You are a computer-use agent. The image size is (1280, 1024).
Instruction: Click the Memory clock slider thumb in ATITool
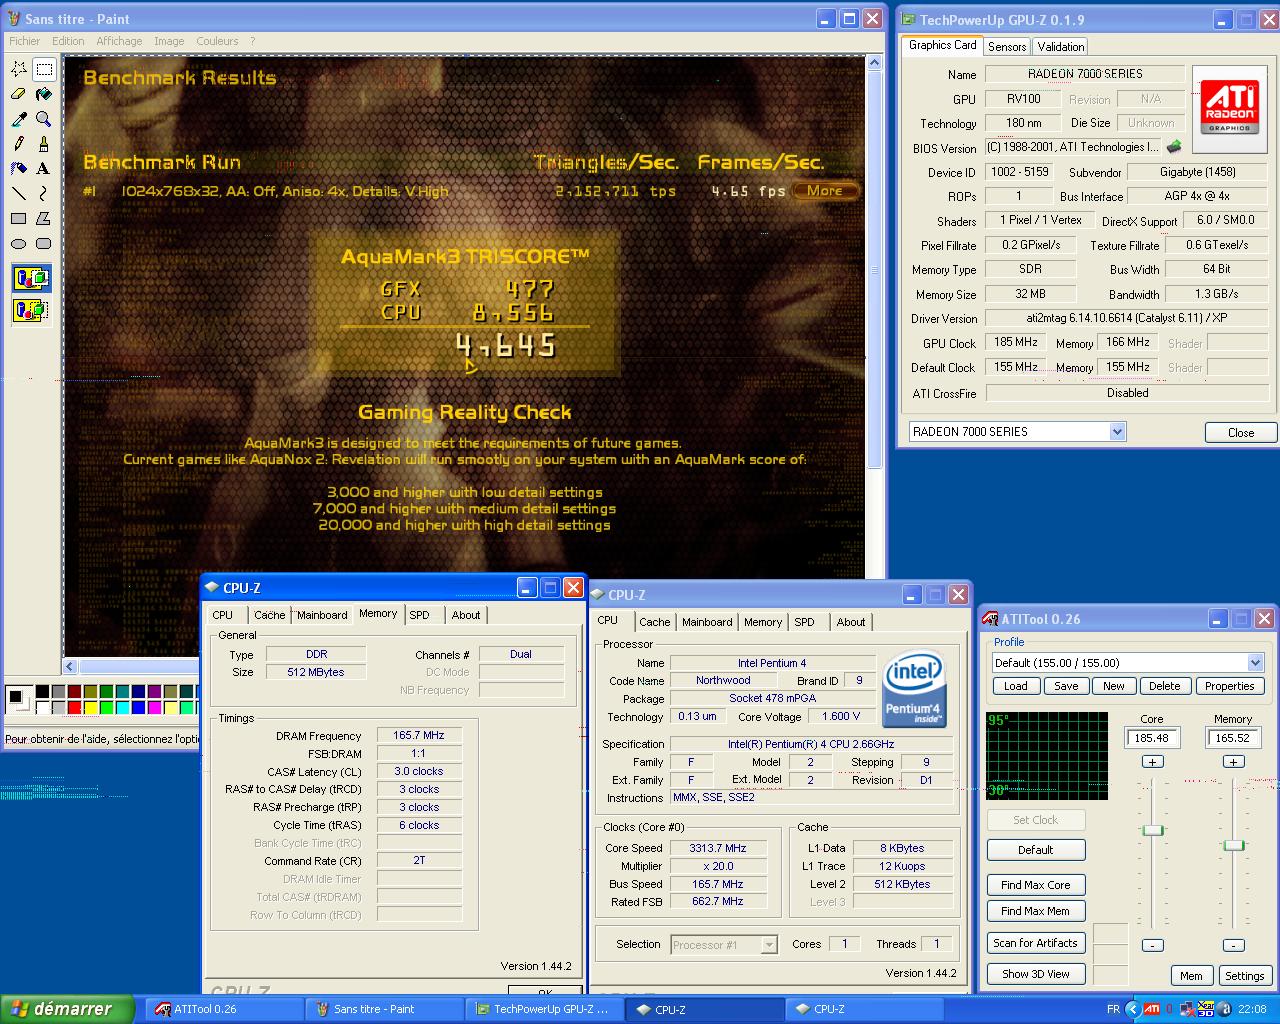click(x=1234, y=845)
